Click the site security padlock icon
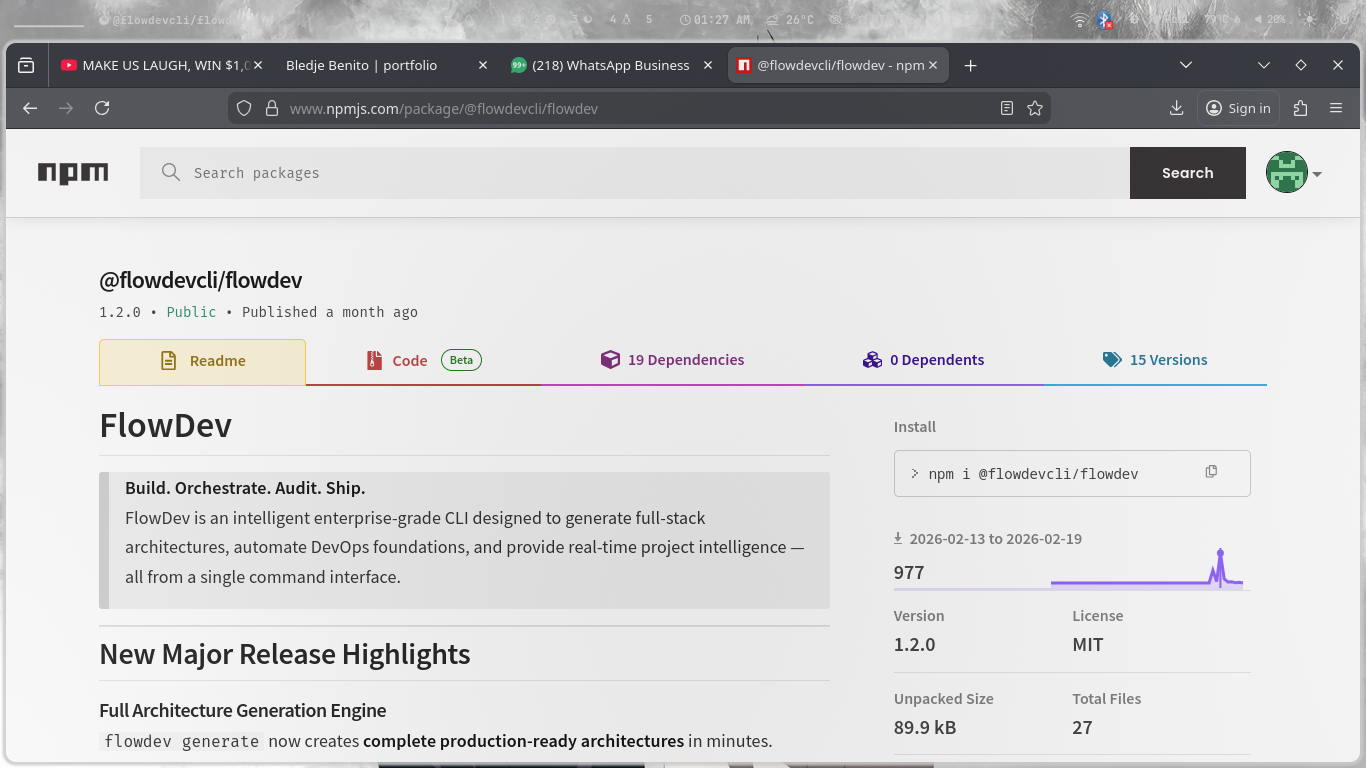 (271, 108)
